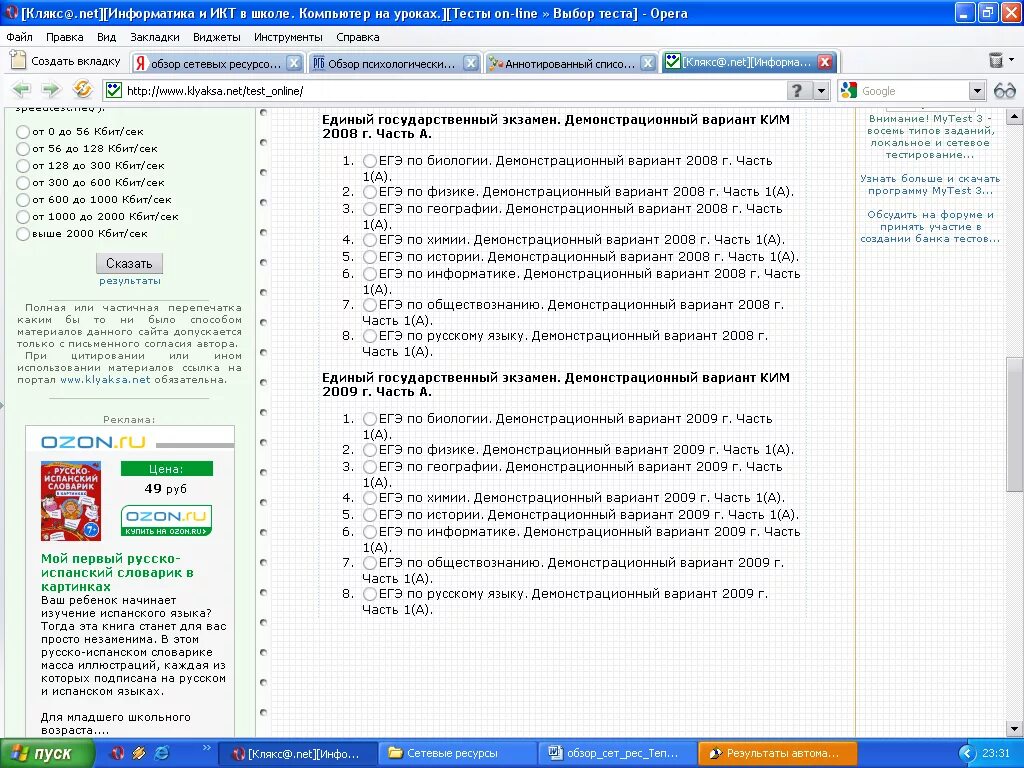Click the site security badge in the address bar
1024x768 pixels.
click(x=114, y=90)
